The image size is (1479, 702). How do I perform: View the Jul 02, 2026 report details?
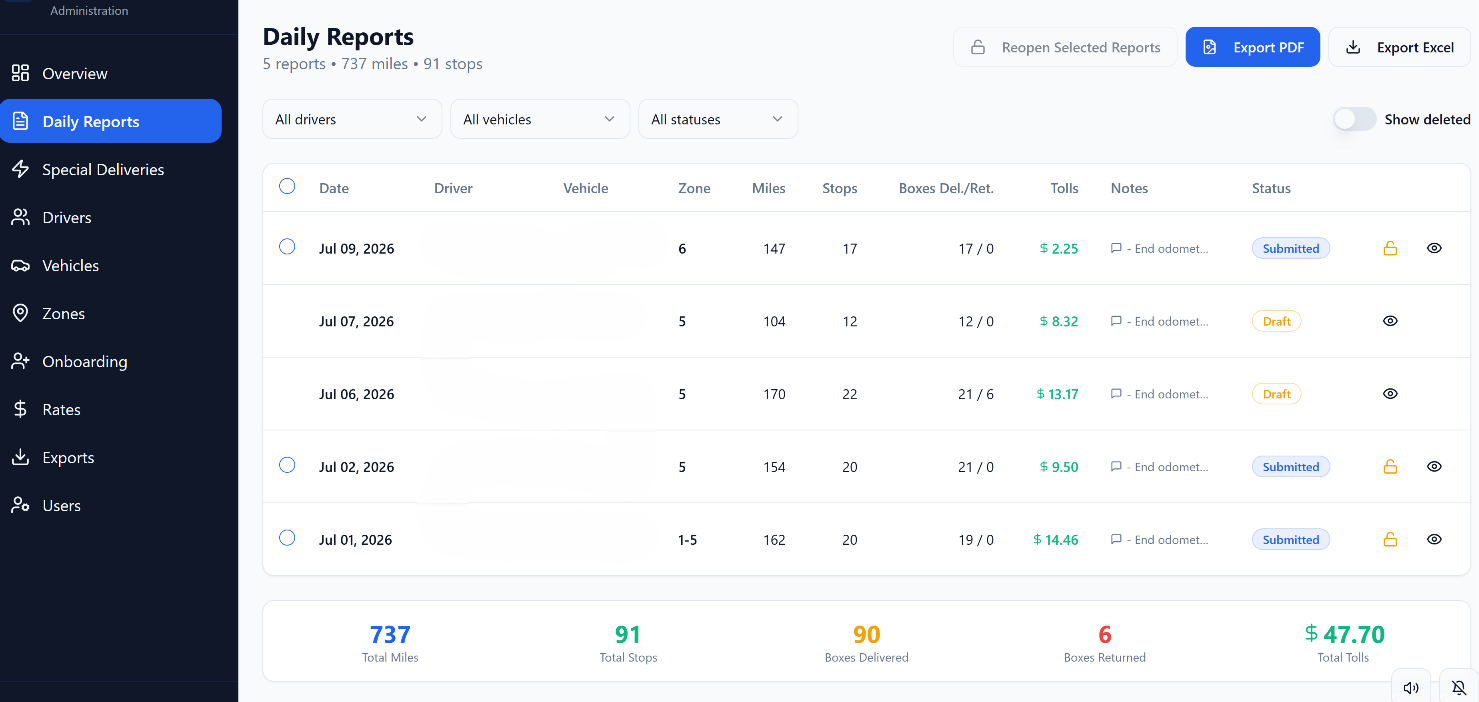point(1434,467)
